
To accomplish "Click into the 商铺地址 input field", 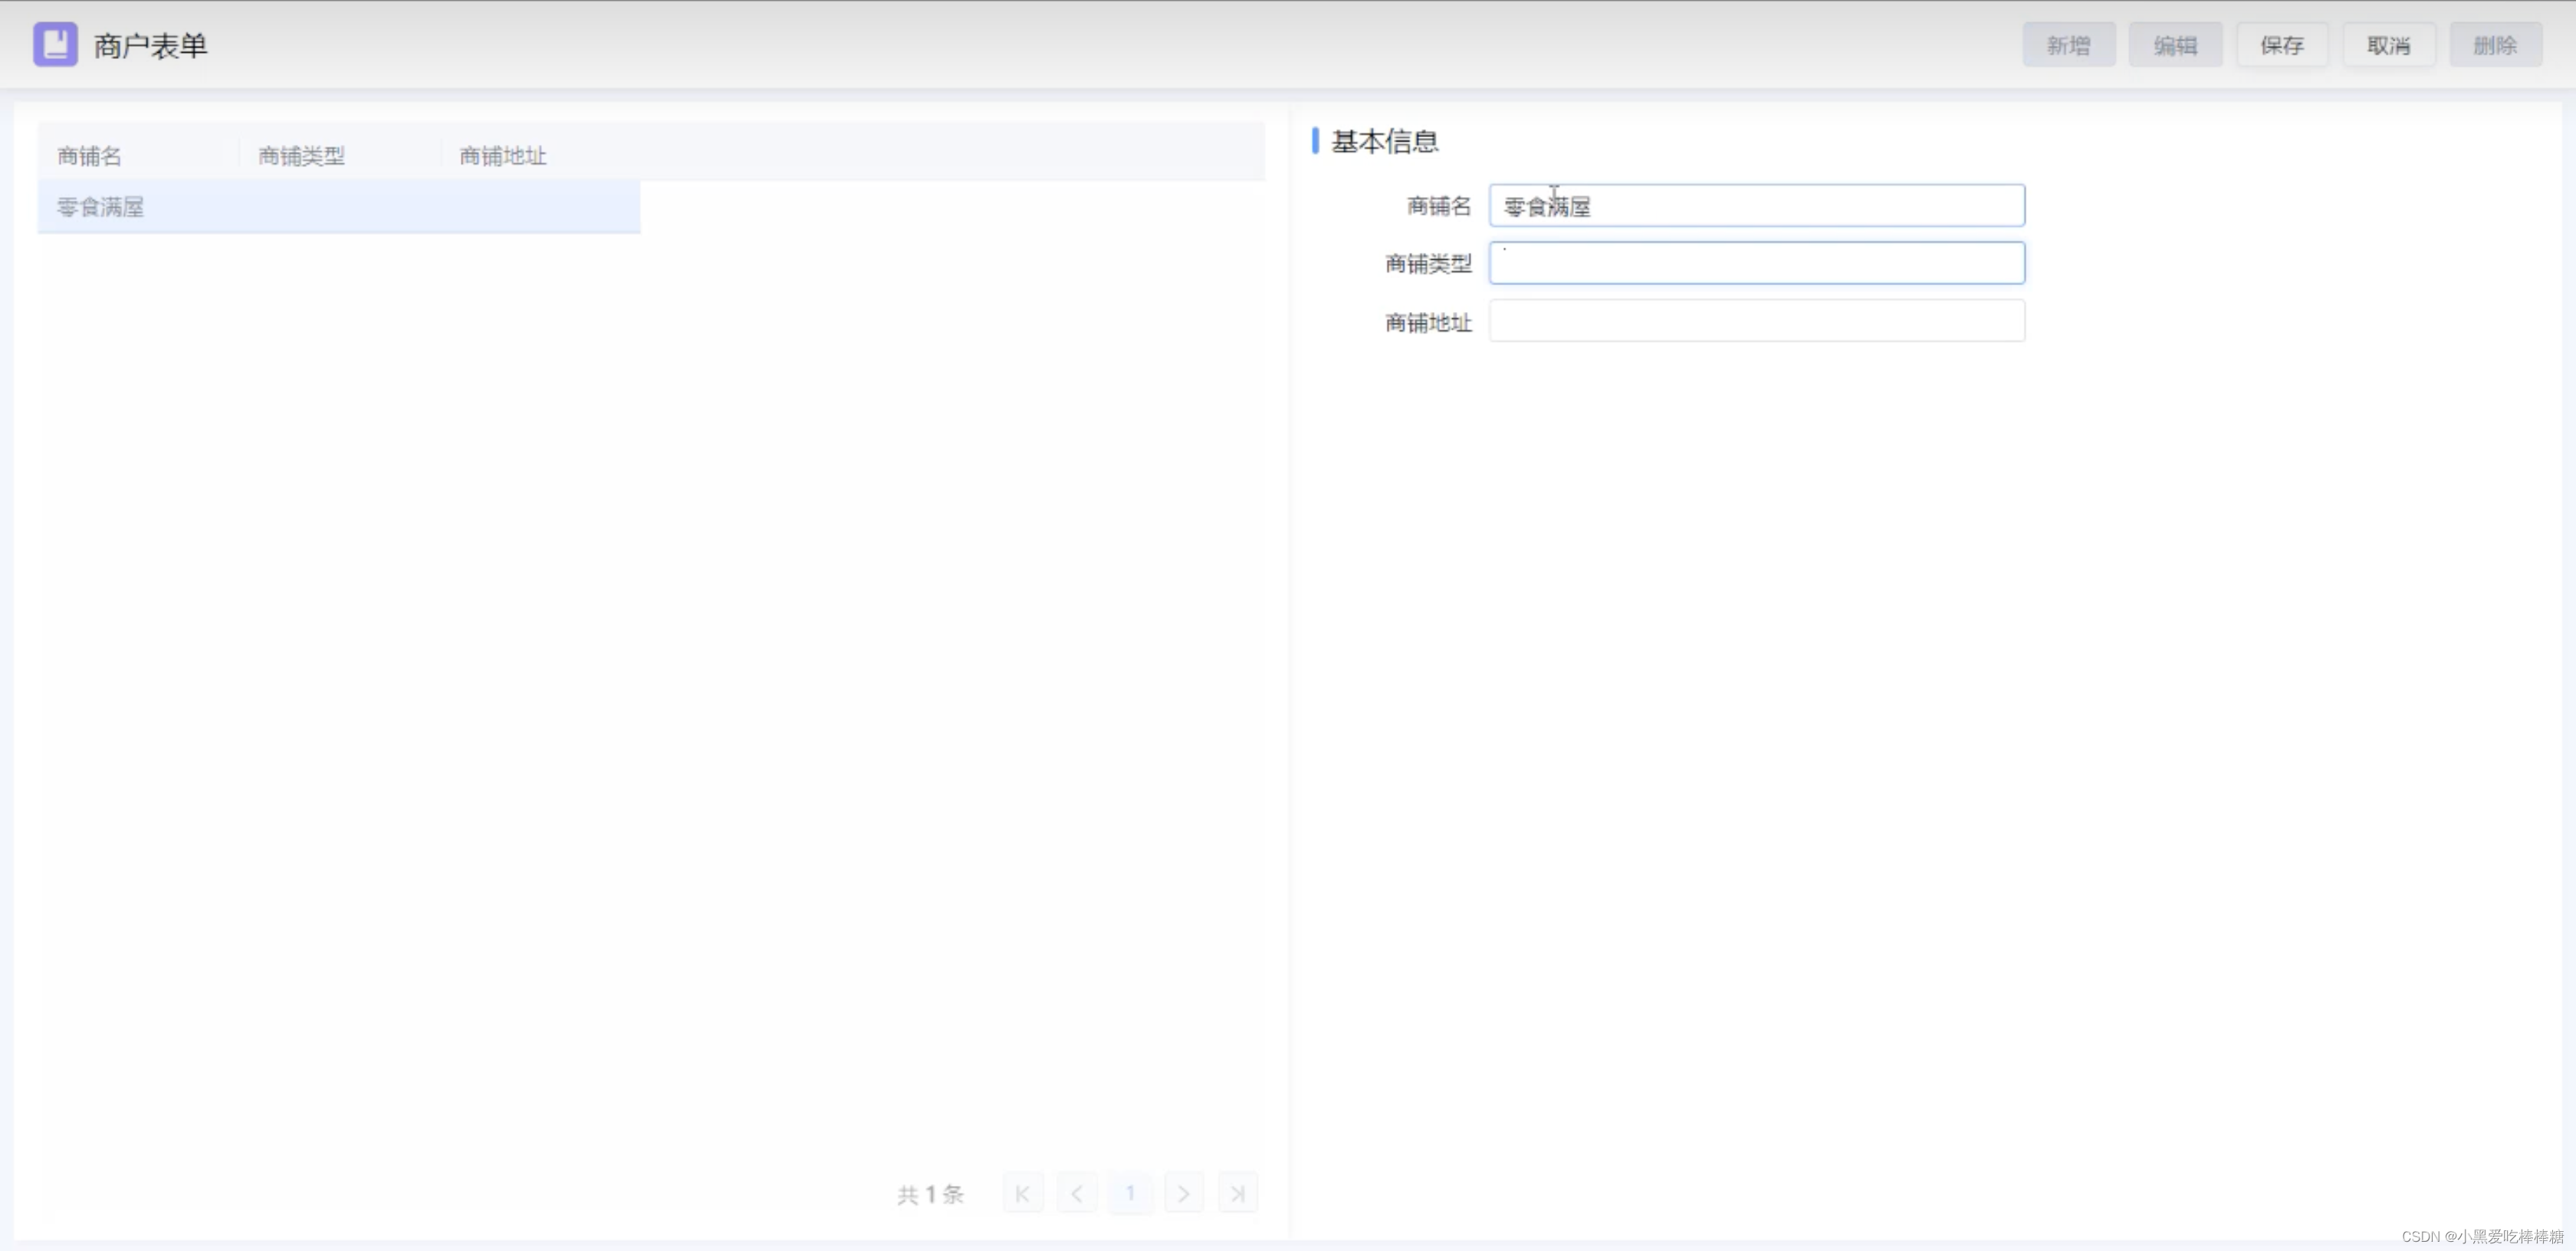I will (x=1756, y=321).
